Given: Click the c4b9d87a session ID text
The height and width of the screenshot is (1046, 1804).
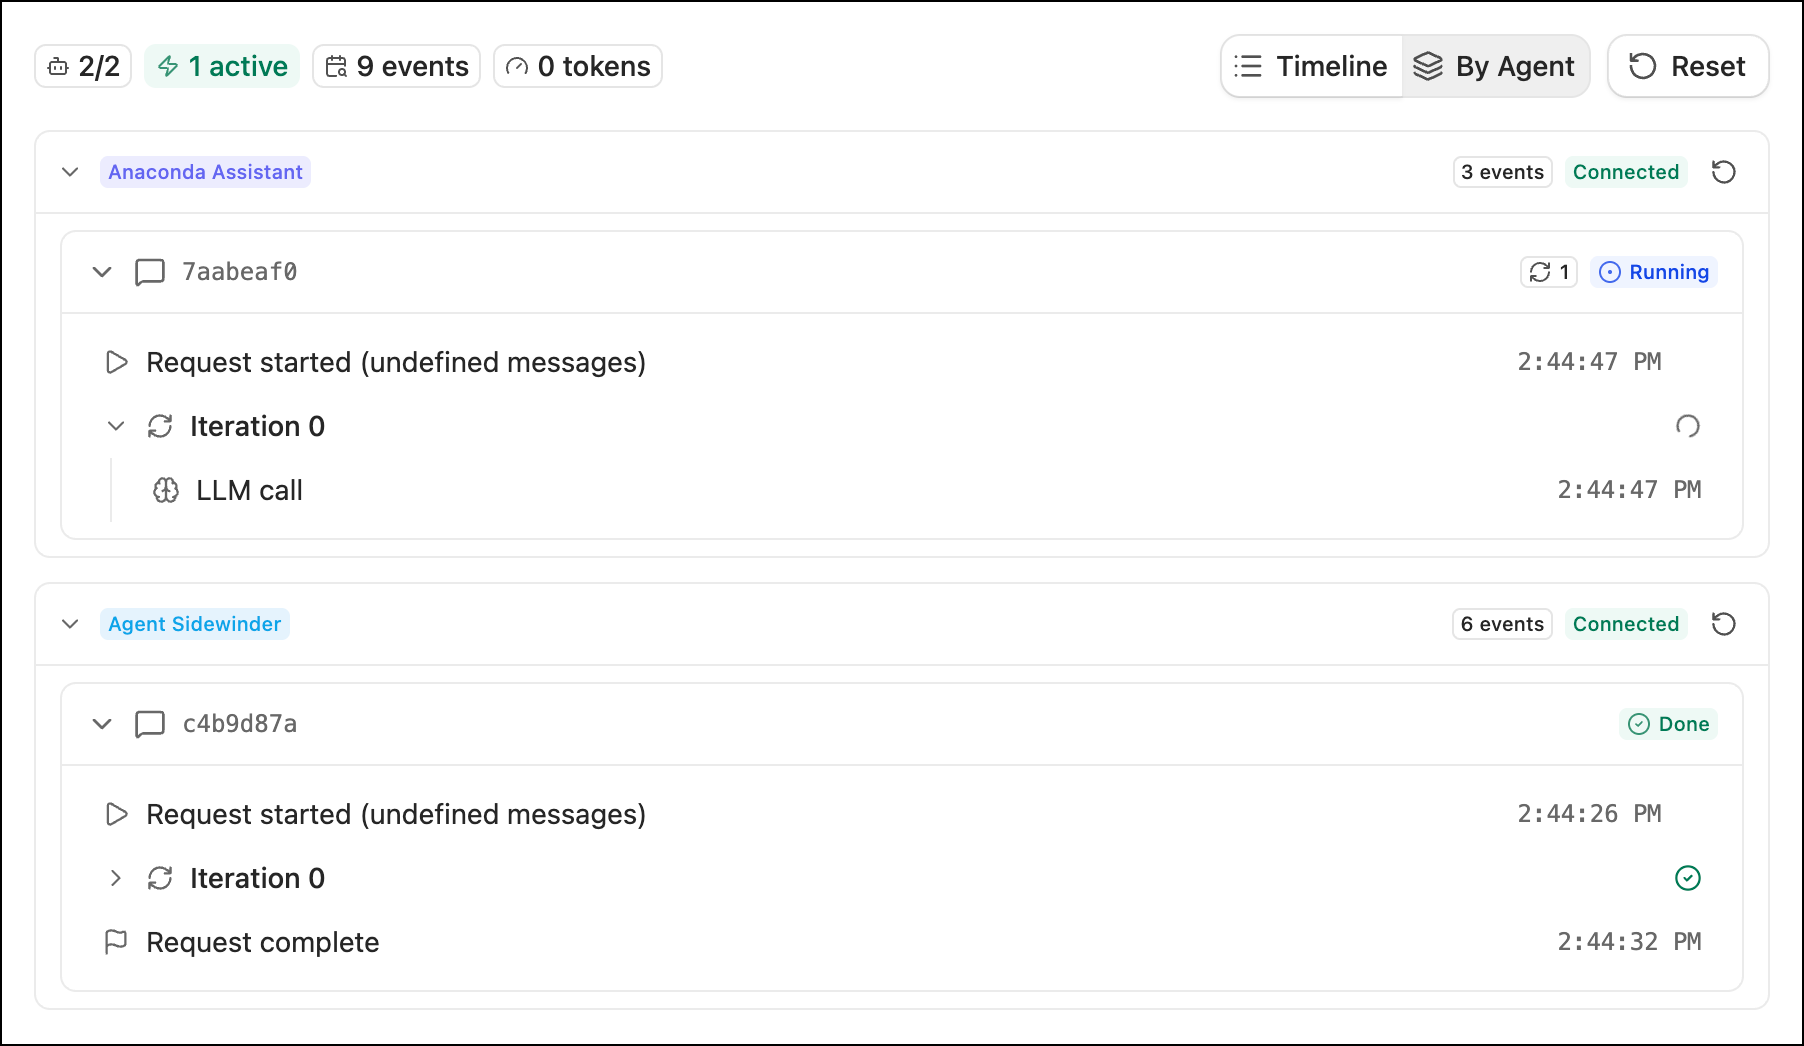Looking at the screenshot, I should [239, 724].
